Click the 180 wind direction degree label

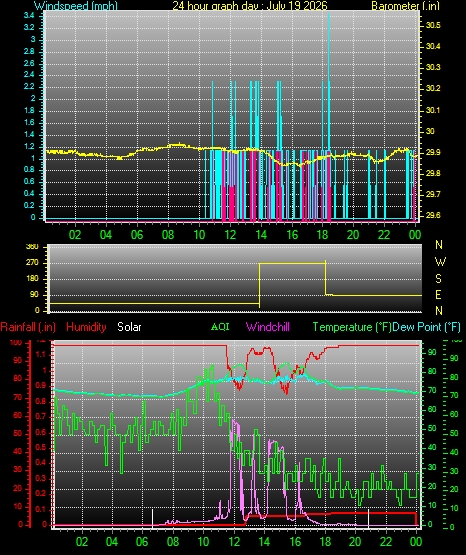pos(32,279)
